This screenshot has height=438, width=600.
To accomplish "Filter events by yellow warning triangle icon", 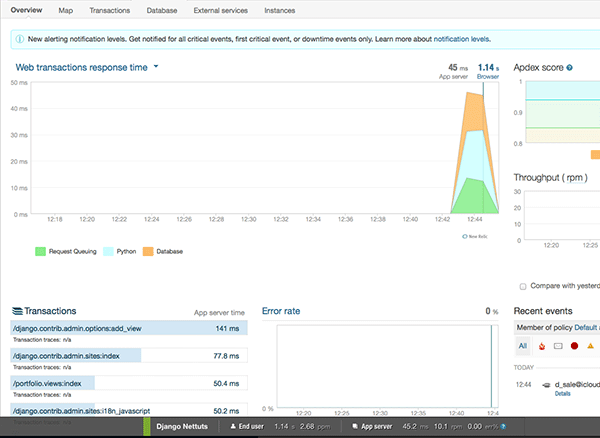I will [x=590, y=346].
